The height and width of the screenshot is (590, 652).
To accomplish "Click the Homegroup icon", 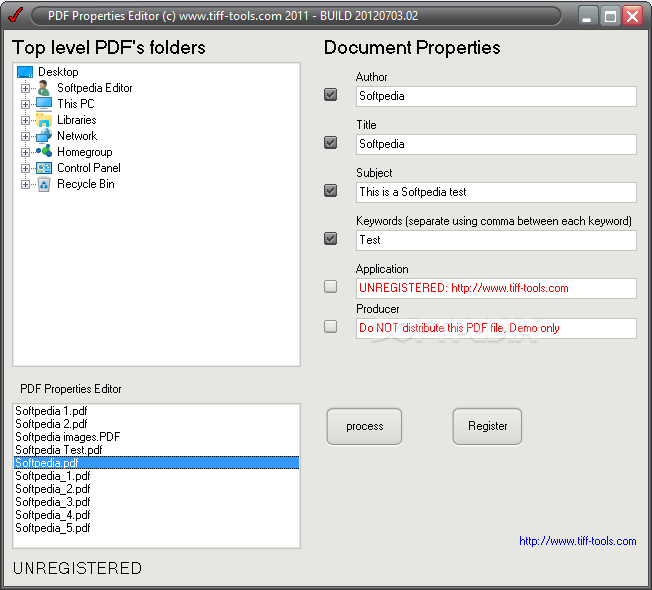I will (44, 151).
